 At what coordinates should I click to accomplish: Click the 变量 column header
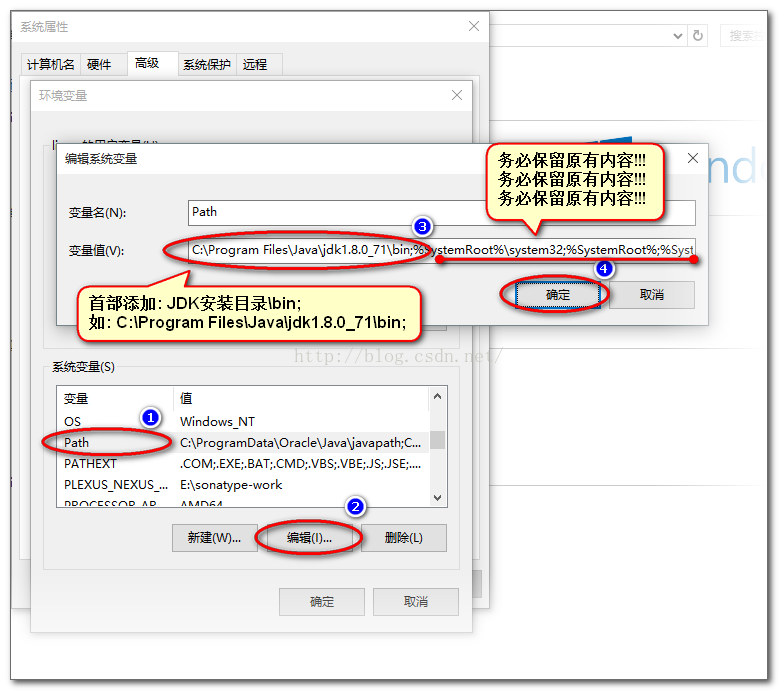(x=115, y=398)
